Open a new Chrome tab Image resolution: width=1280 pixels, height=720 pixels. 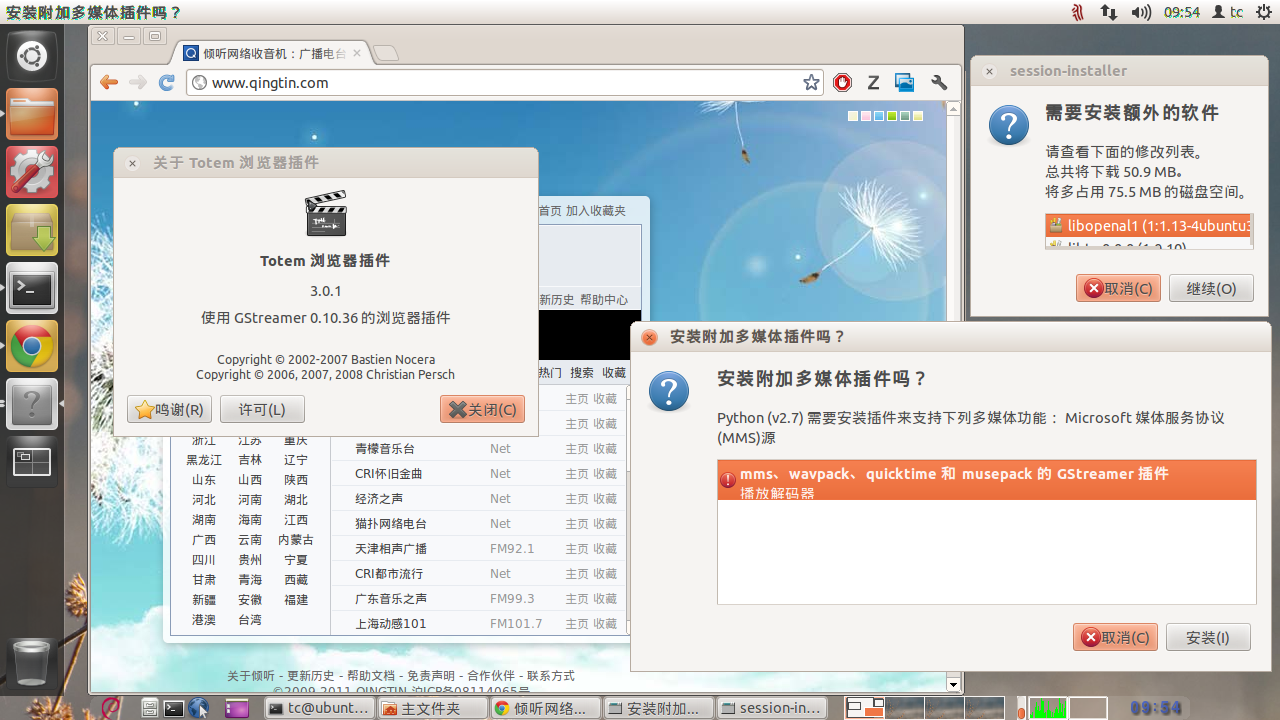385,53
